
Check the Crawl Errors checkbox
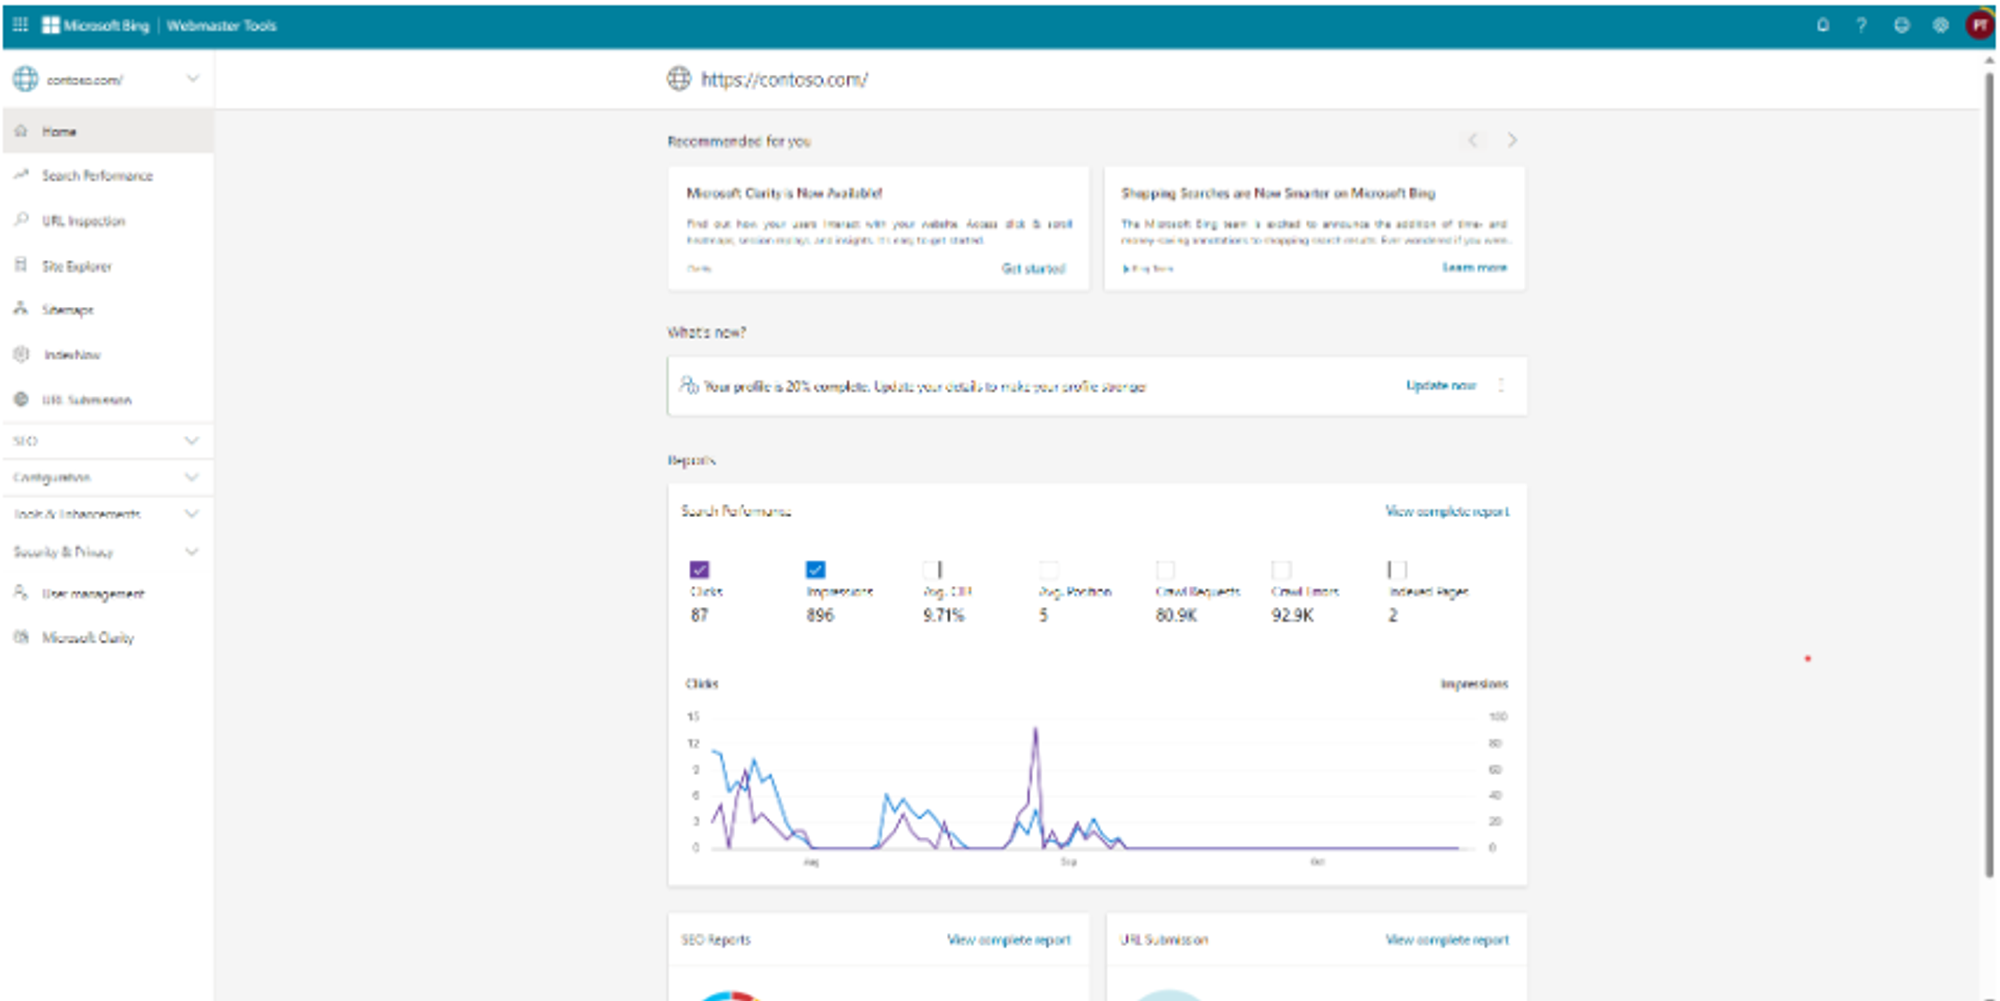pos(1281,570)
